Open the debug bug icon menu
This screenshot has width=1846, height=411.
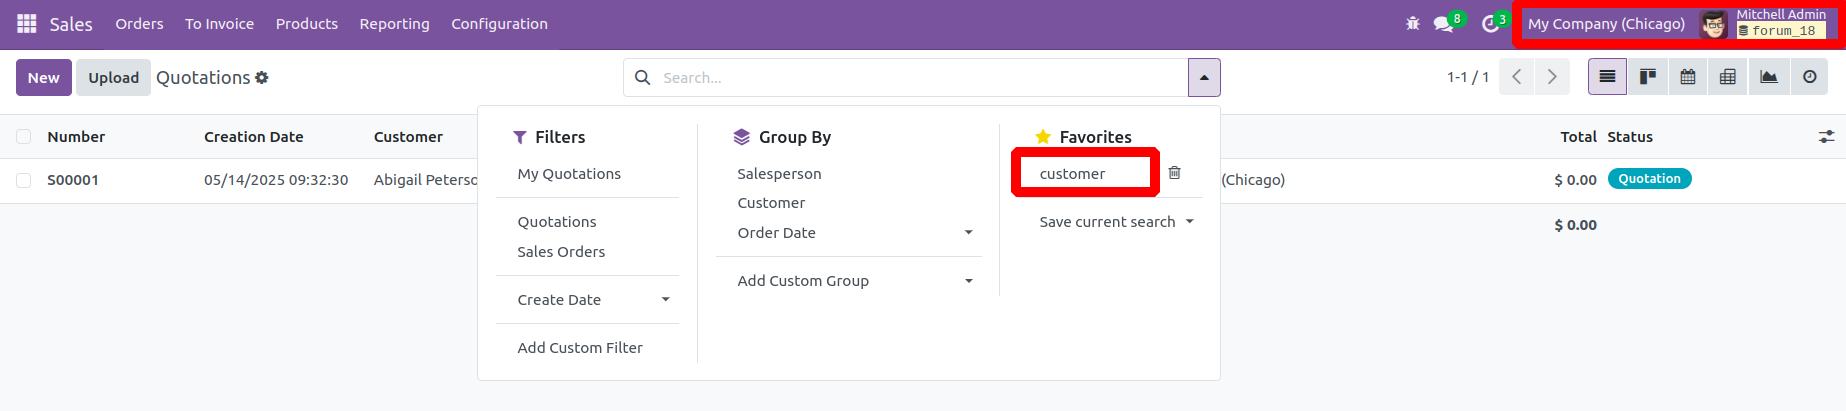coord(1413,23)
